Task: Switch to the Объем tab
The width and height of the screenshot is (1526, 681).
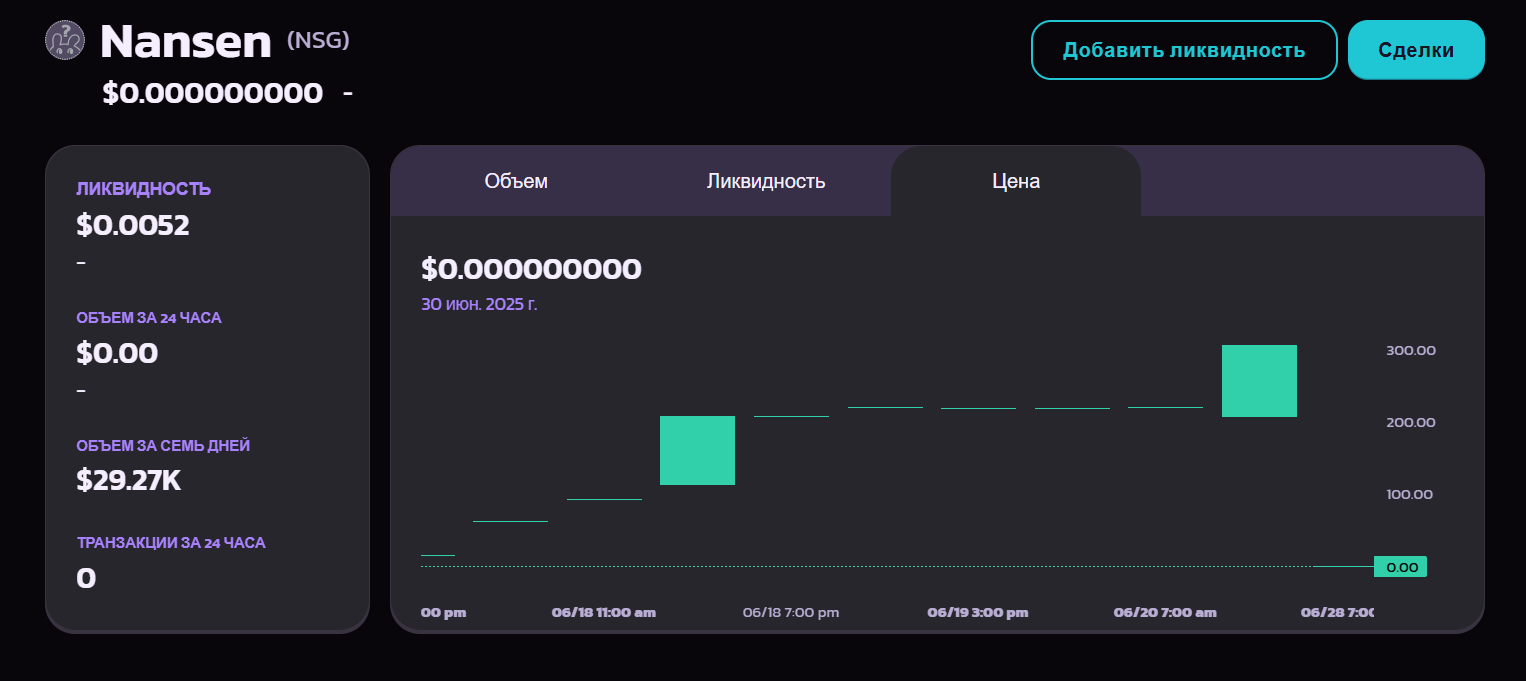Action: click(x=516, y=181)
